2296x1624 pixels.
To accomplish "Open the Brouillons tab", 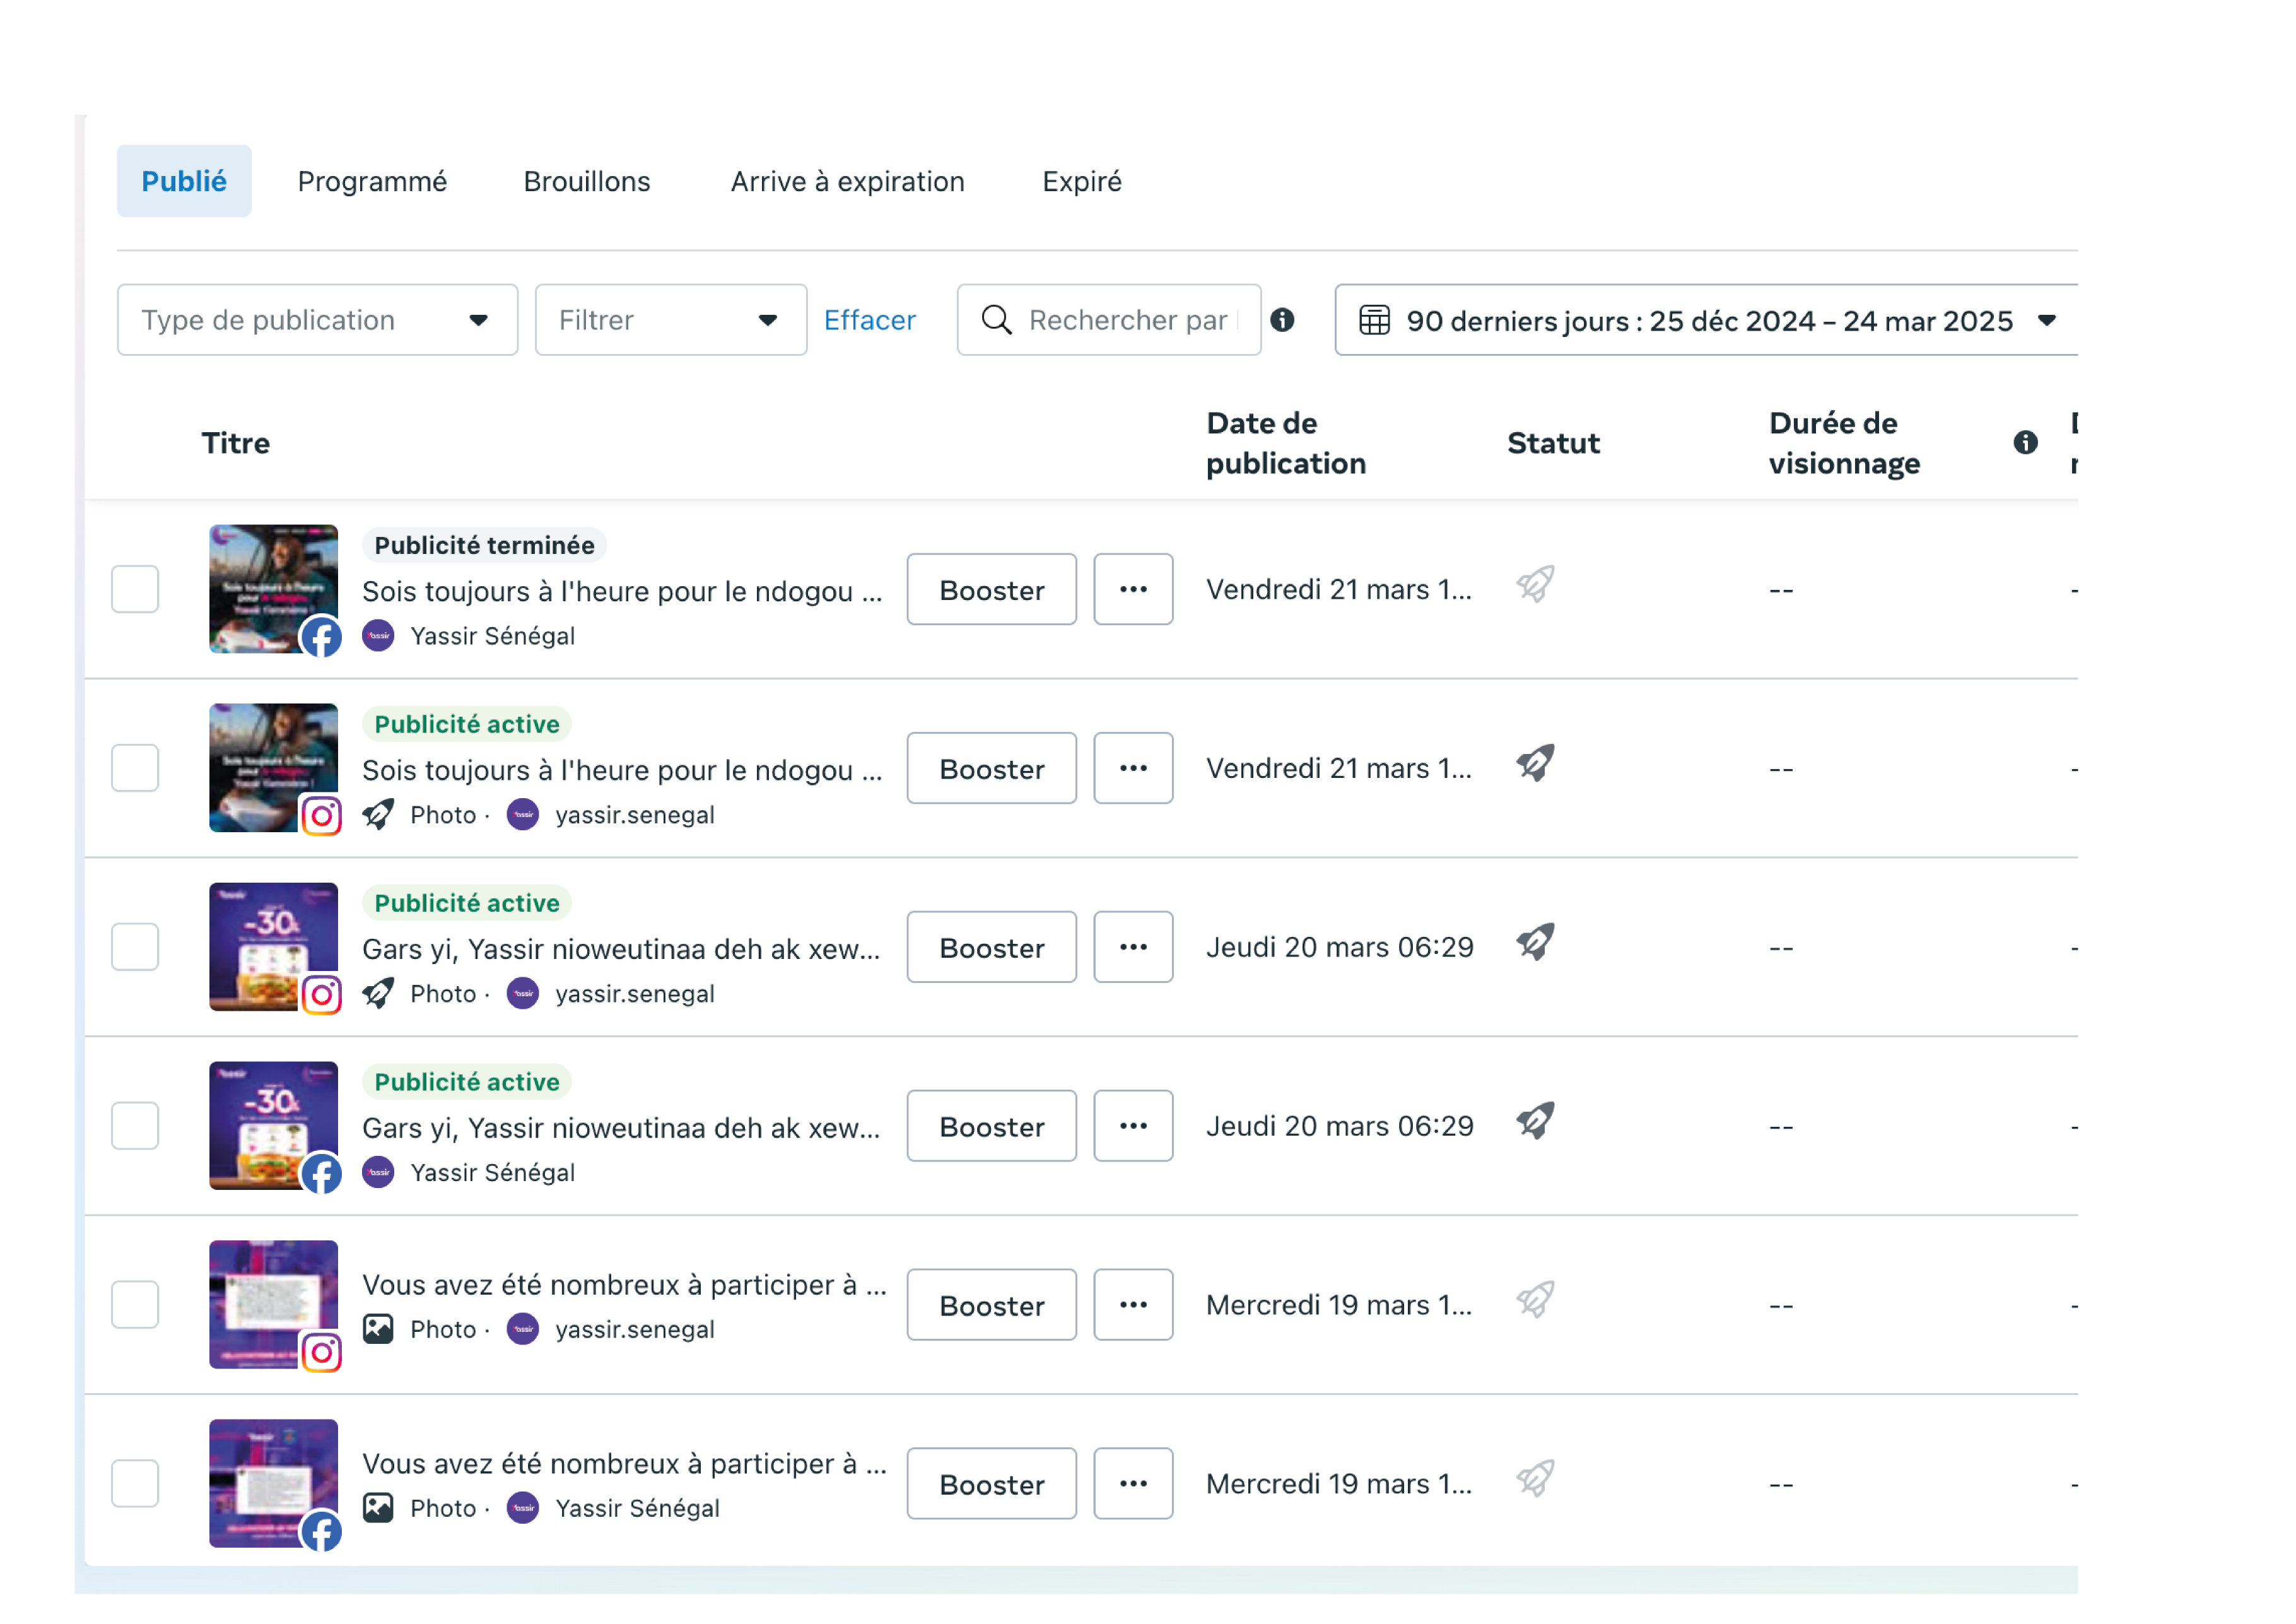I will (x=587, y=182).
